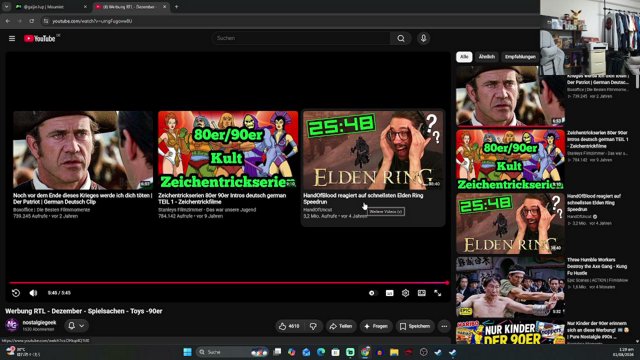The width and height of the screenshot is (640, 360).
Task: Select the Alle filter chip
Action: coord(464,57)
